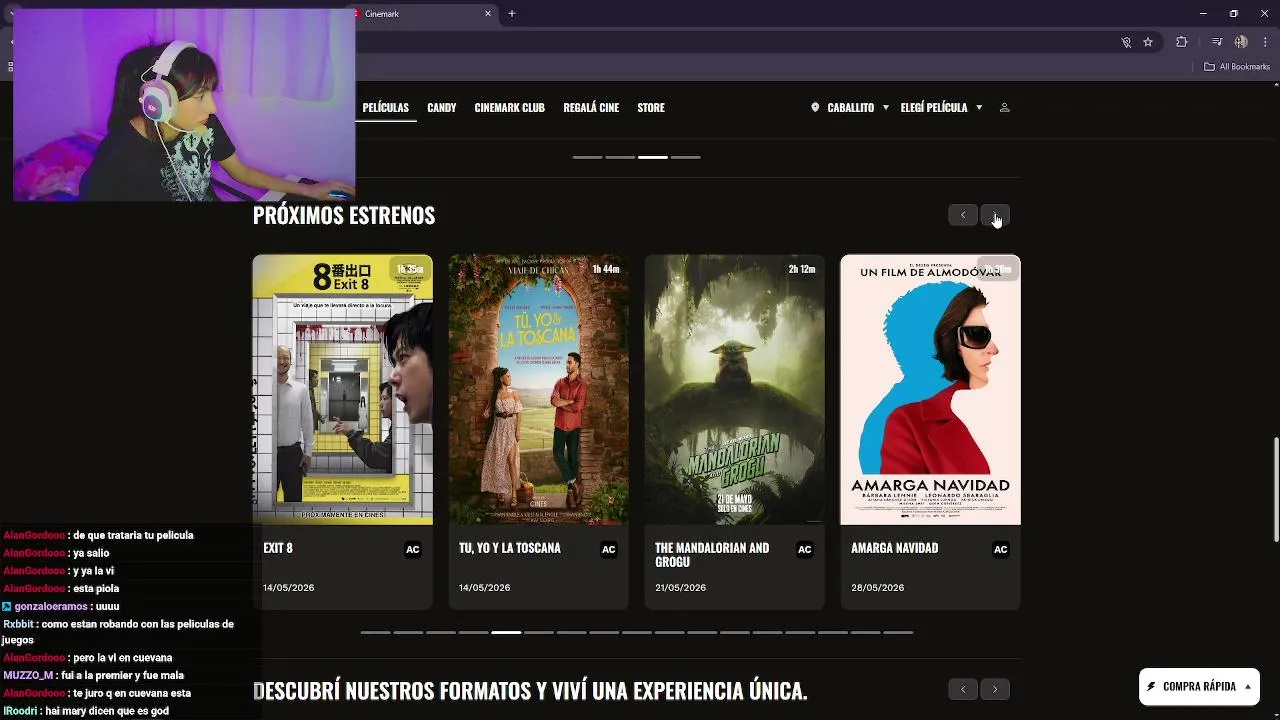Image resolution: width=1280 pixels, height=720 pixels.
Task: Click the location pin icon beside CABALLITO
Action: click(x=815, y=107)
